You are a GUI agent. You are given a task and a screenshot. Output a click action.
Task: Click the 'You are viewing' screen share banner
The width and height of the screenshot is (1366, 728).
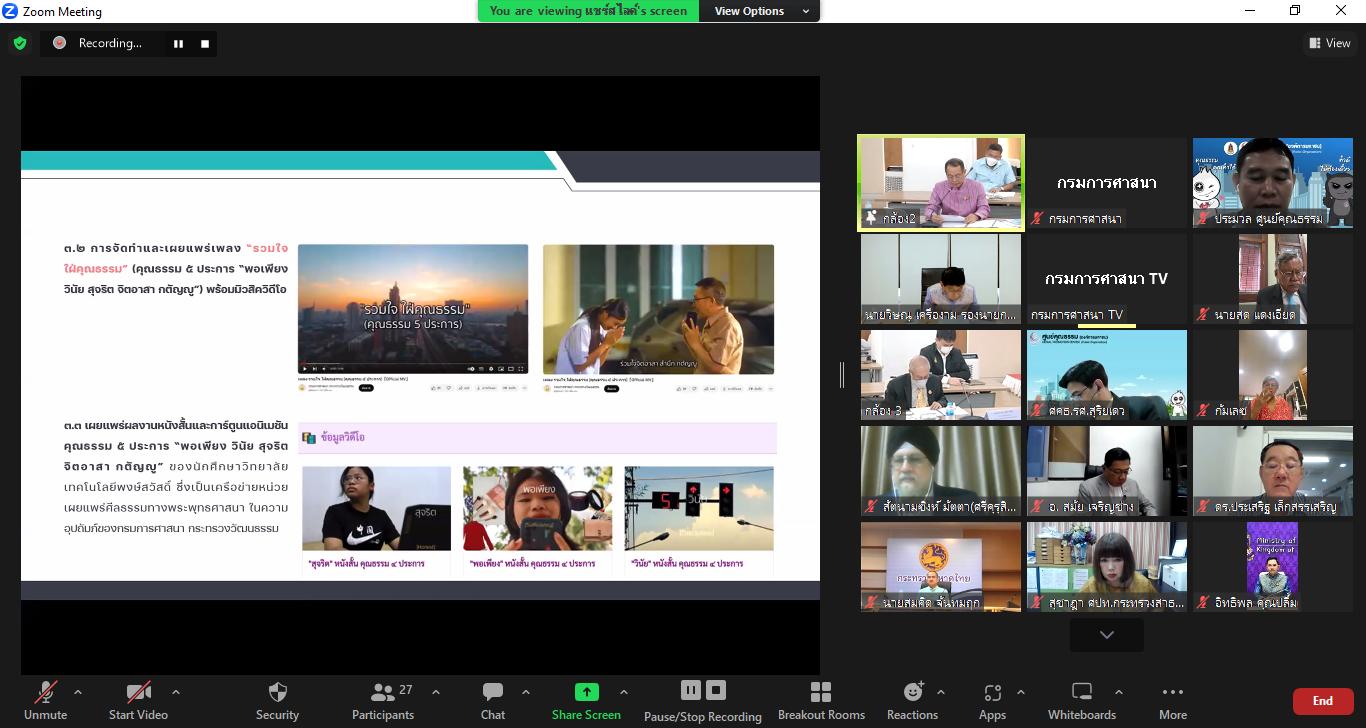588,11
